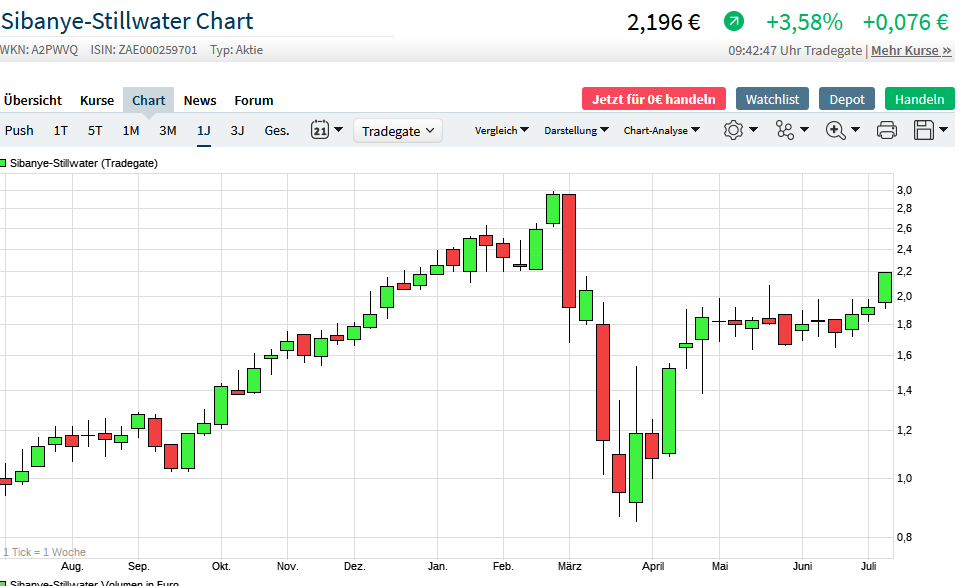Select the 1T time range
Screen dimensions: 963x586
tap(61, 130)
